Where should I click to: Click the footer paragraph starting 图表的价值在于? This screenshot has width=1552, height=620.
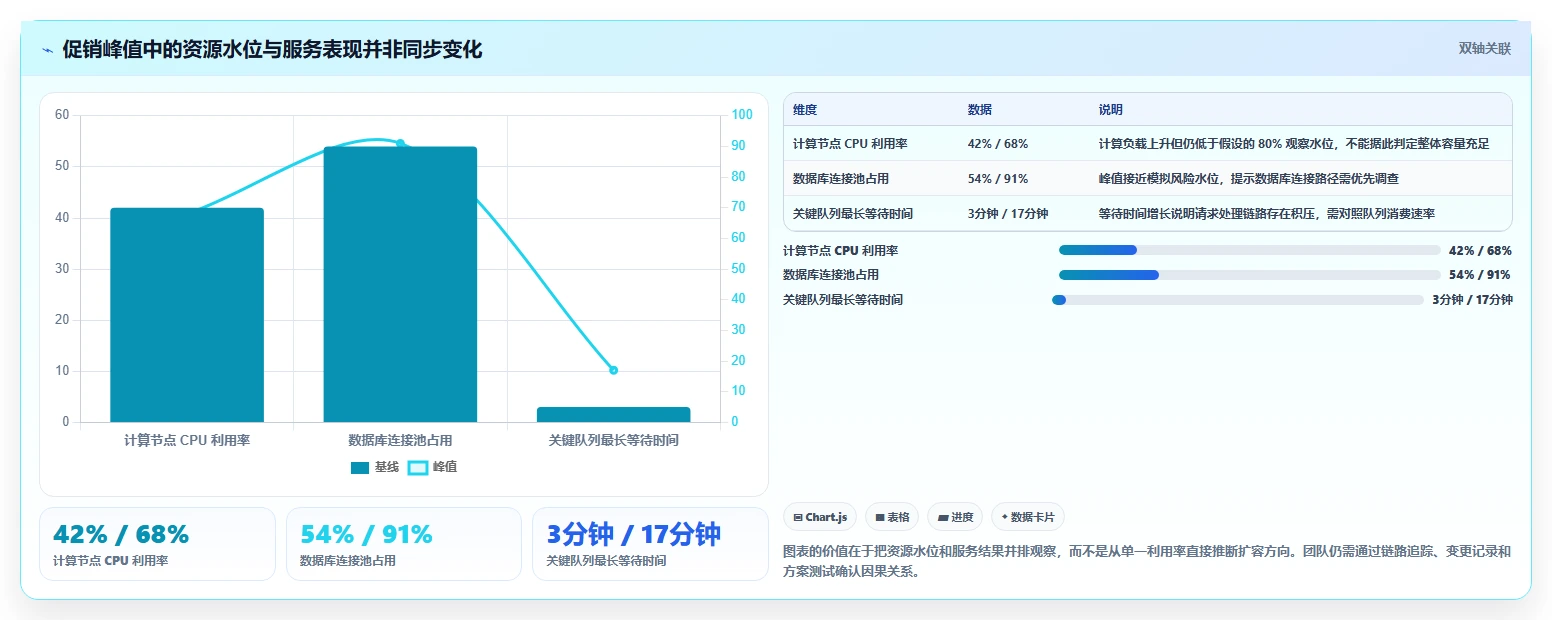(1147, 562)
